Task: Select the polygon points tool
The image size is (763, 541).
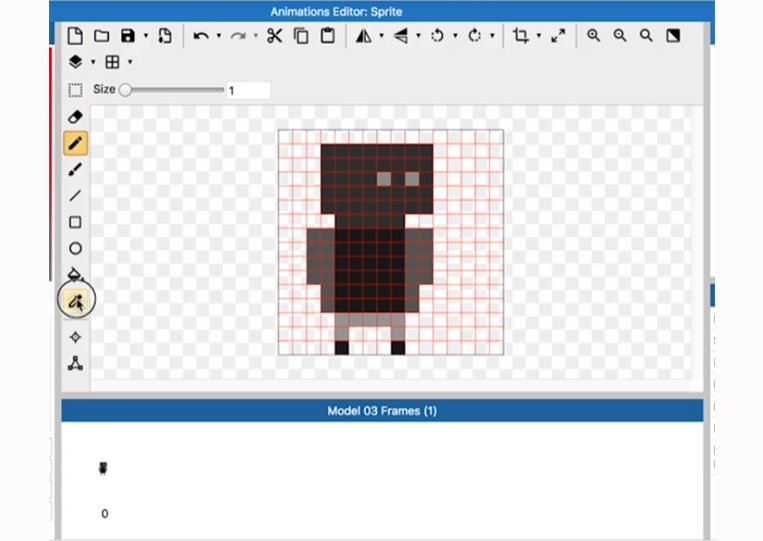Action: (x=75, y=363)
